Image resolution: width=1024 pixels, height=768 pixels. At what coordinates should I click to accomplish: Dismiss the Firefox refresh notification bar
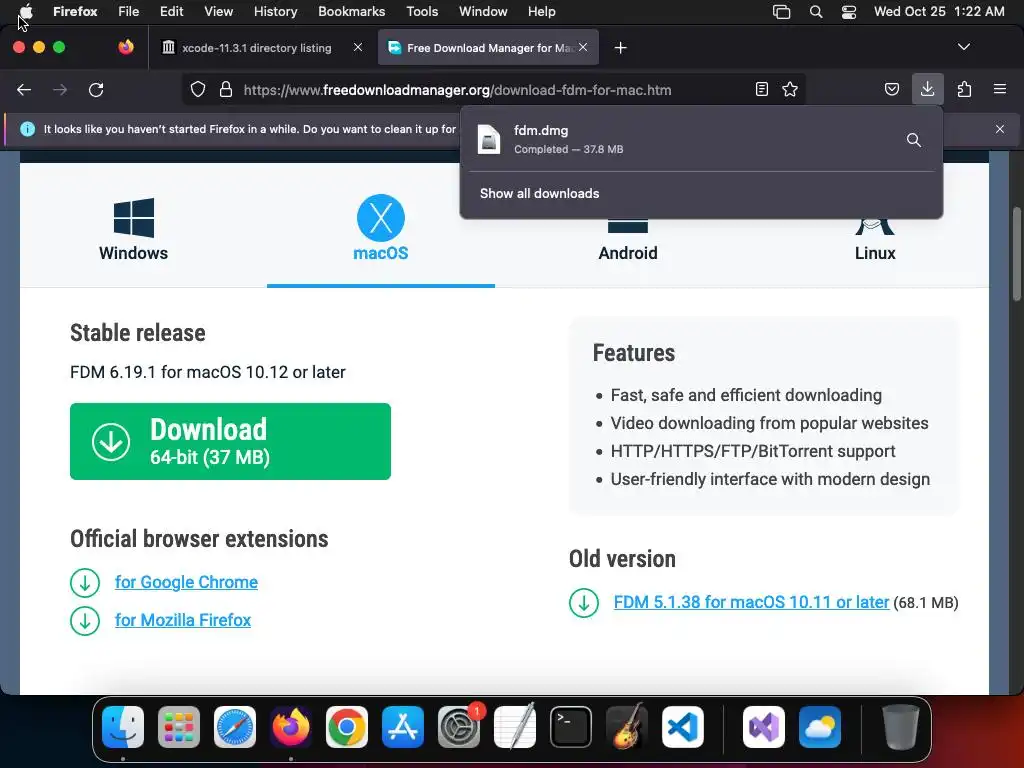[x=1000, y=129]
